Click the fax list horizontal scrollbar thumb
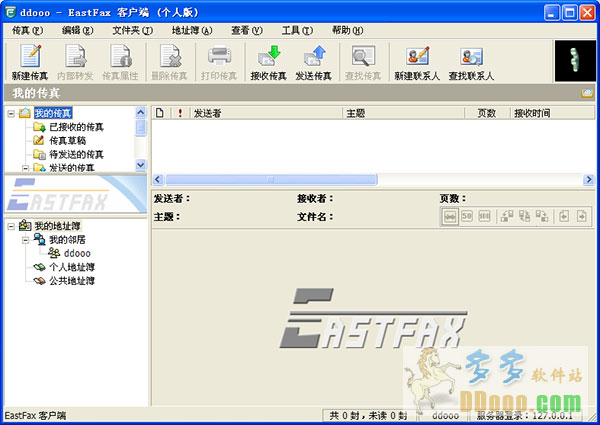The image size is (600, 425). pyautogui.click(x=271, y=179)
